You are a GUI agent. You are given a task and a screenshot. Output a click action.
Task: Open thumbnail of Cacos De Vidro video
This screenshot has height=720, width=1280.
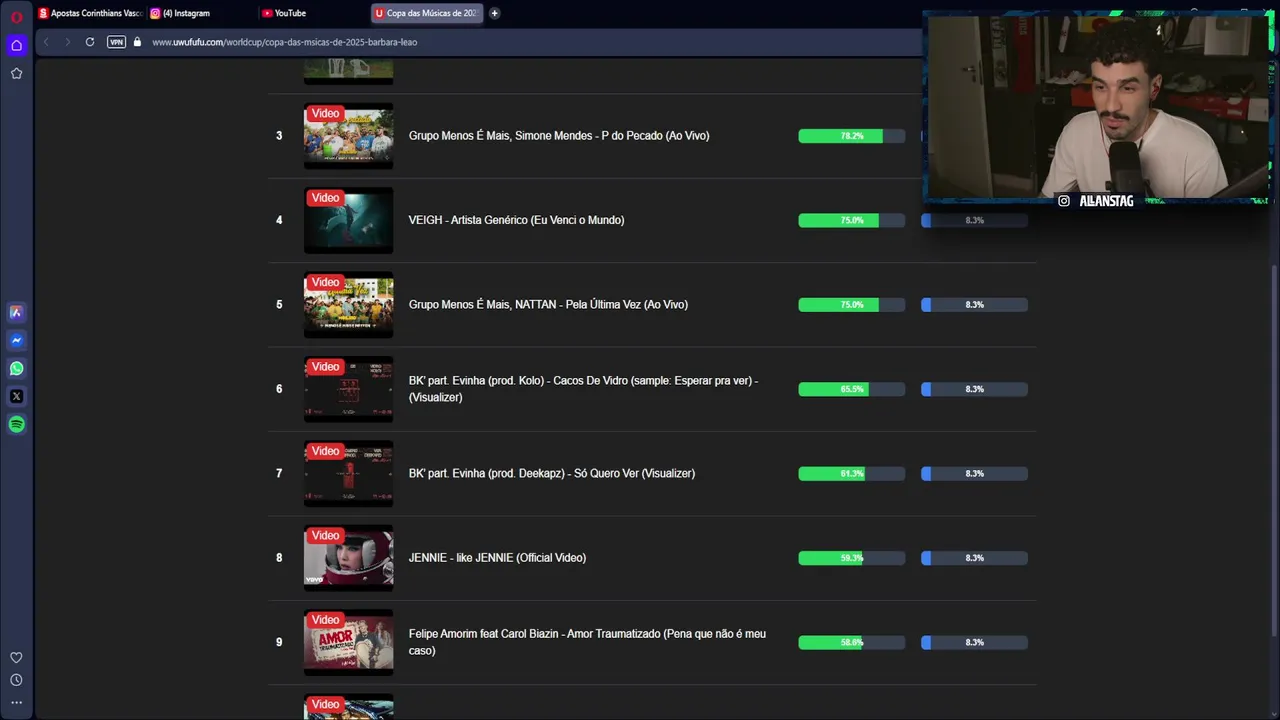tap(348, 389)
